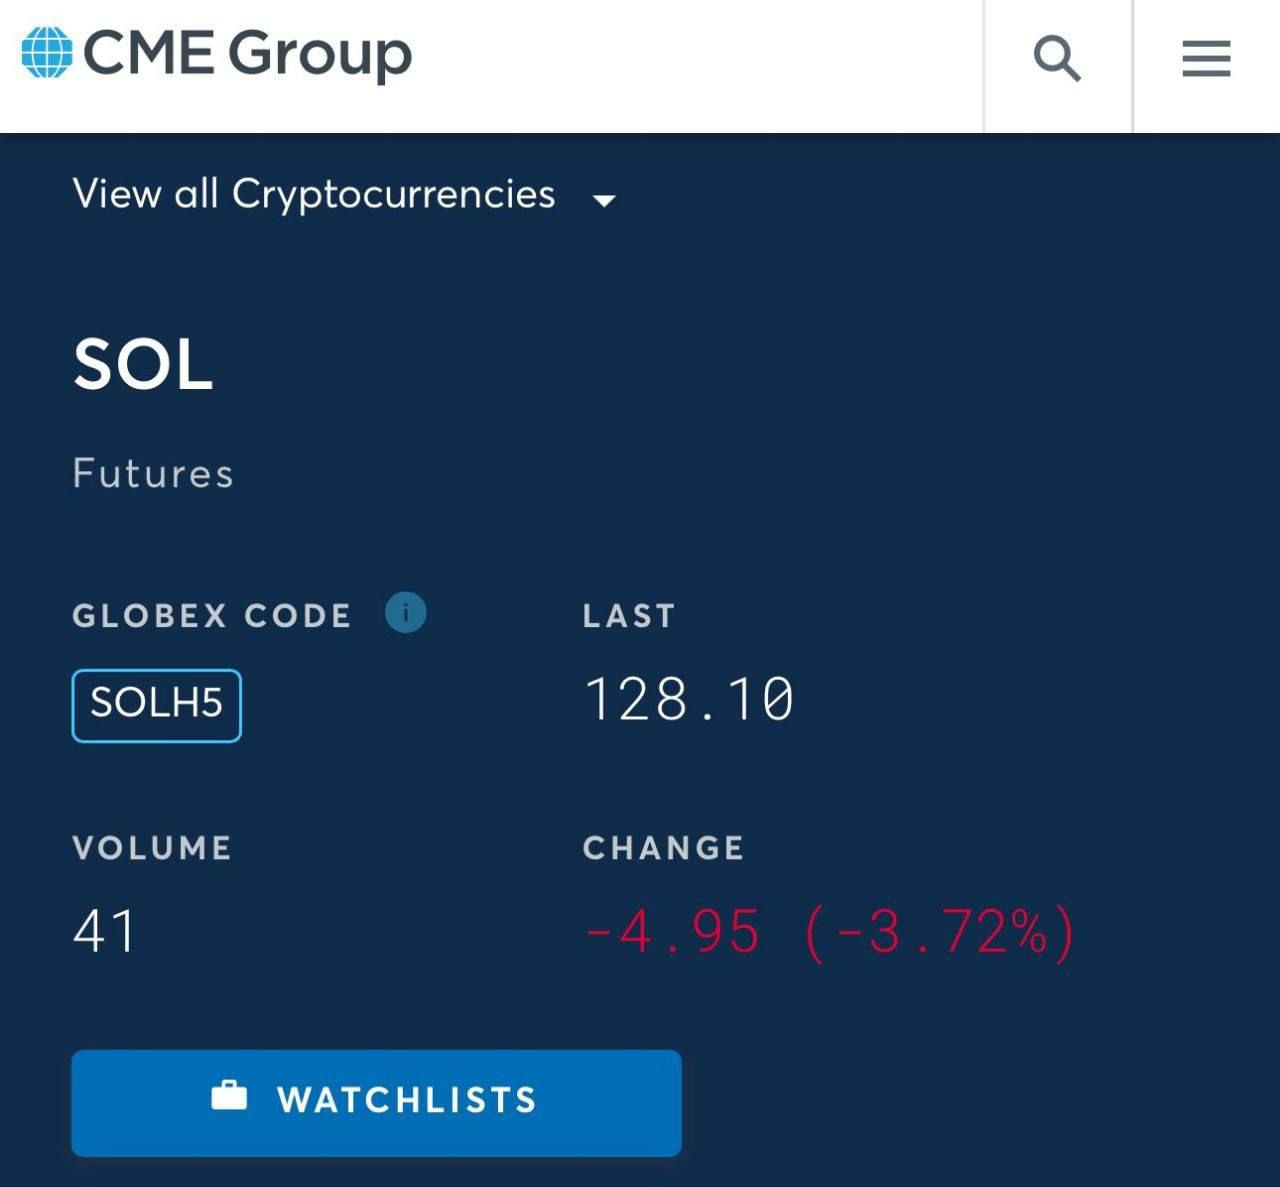This screenshot has width=1280, height=1187.
Task: Click the CME Group wordmark
Action: 247,53
